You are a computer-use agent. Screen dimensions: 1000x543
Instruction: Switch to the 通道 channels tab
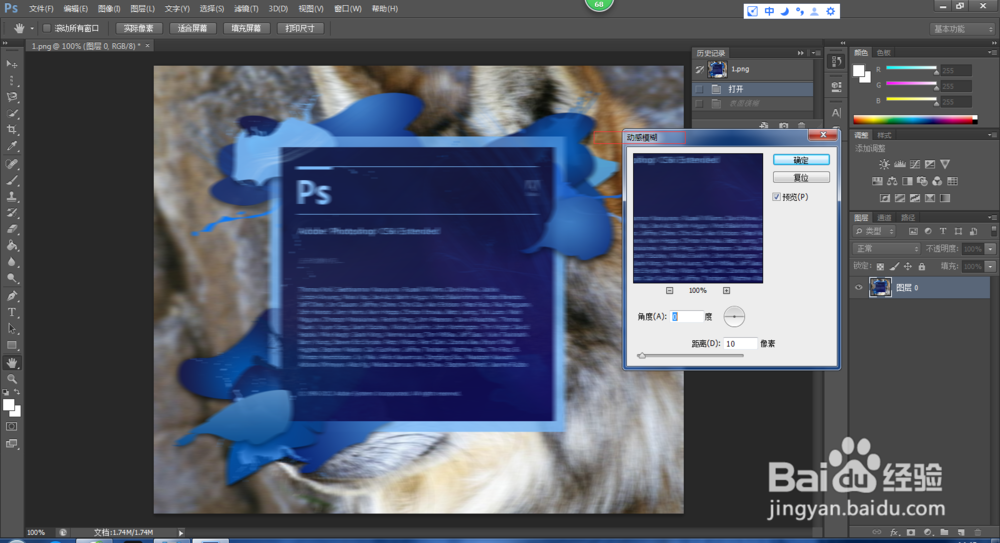point(884,218)
